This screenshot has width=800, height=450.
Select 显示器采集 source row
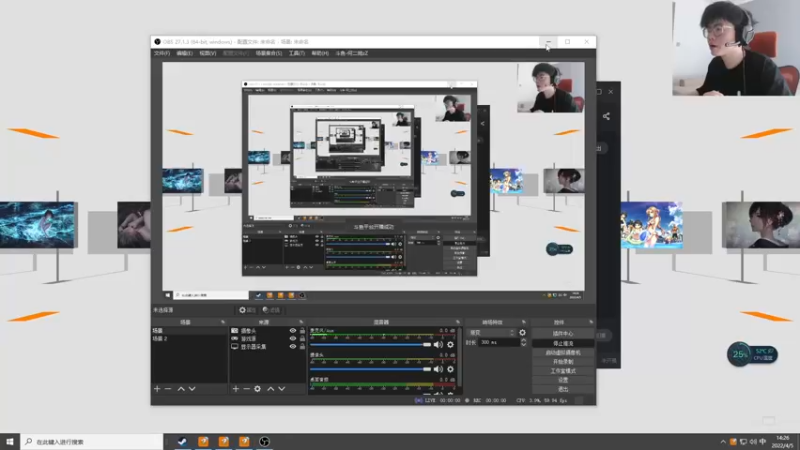267,346
